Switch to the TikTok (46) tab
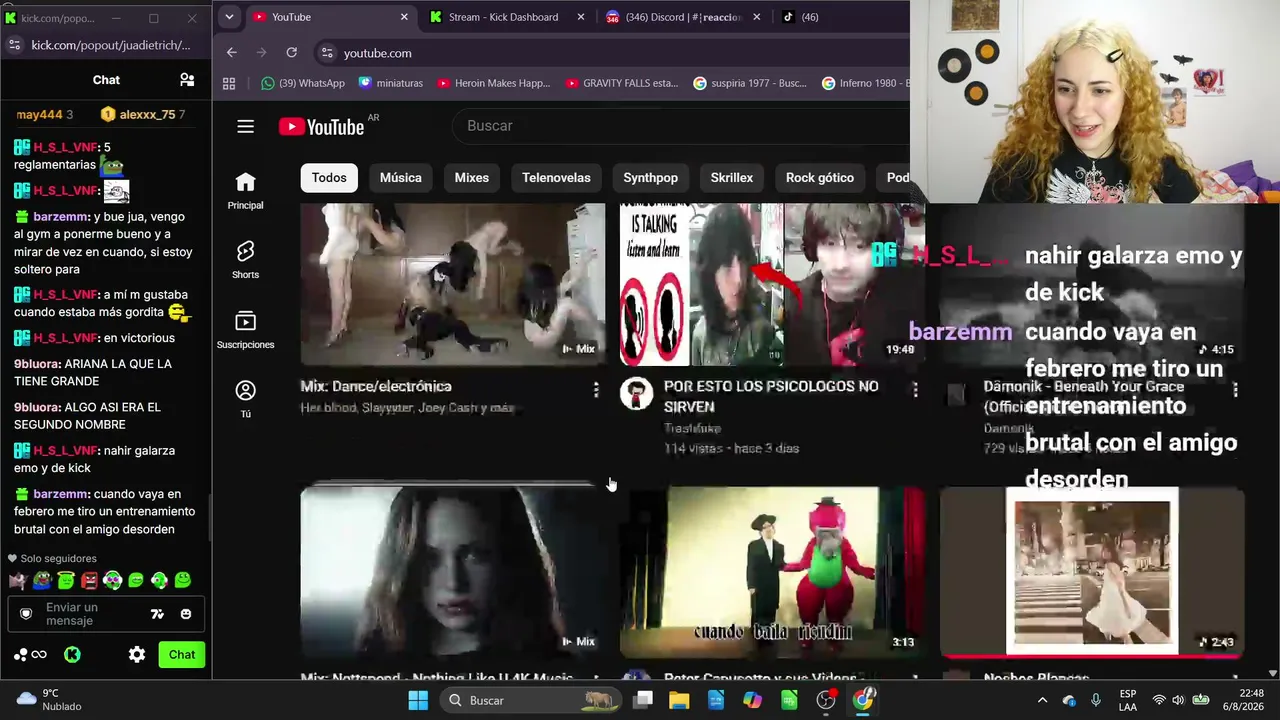The height and width of the screenshot is (720, 1280). [x=801, y=17]
